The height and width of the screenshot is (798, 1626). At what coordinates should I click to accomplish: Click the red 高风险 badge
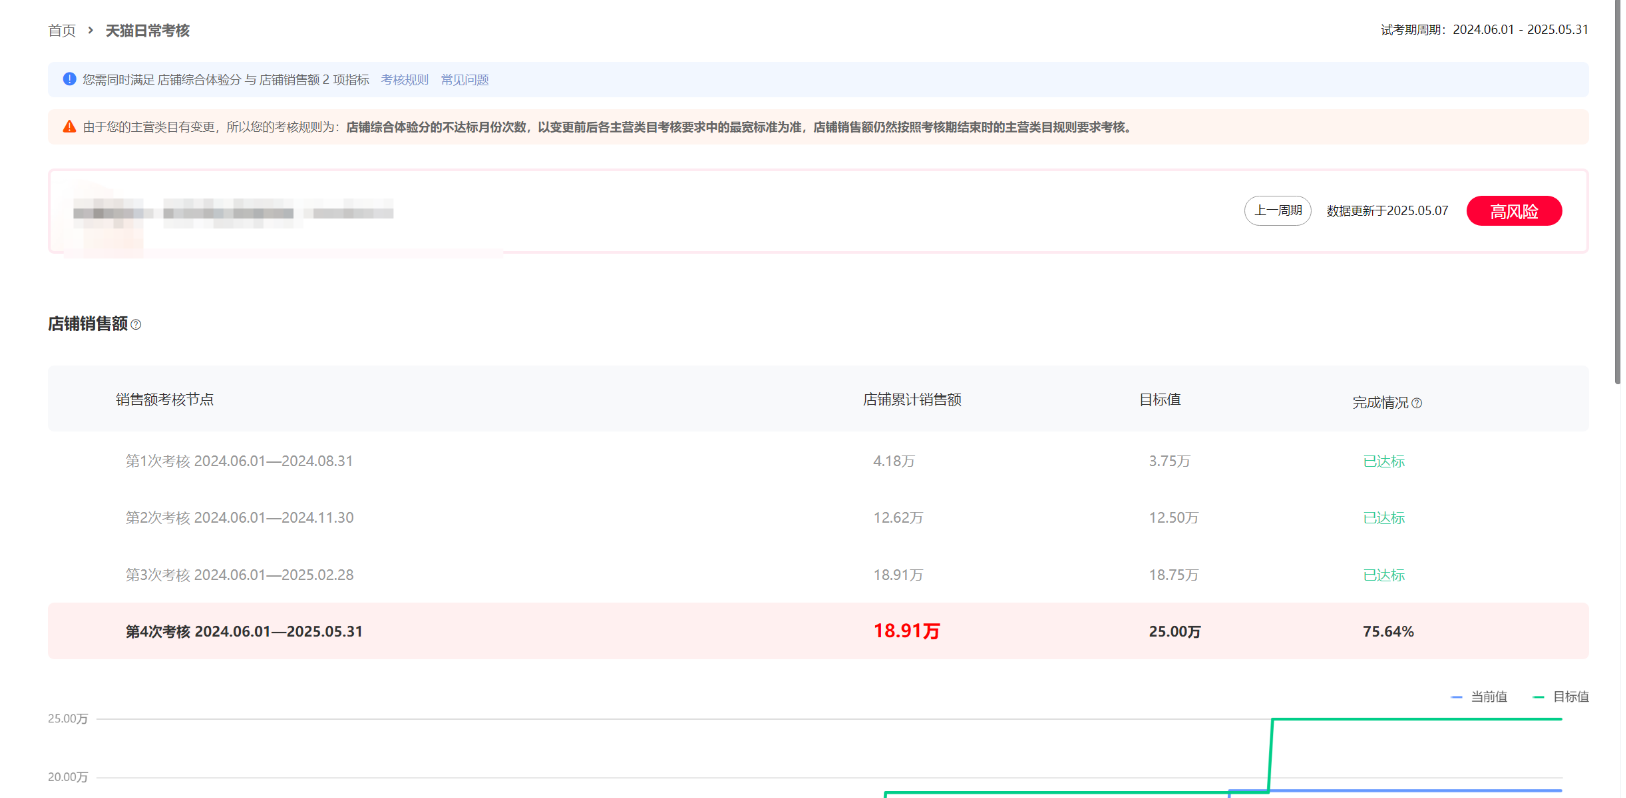1513,211
